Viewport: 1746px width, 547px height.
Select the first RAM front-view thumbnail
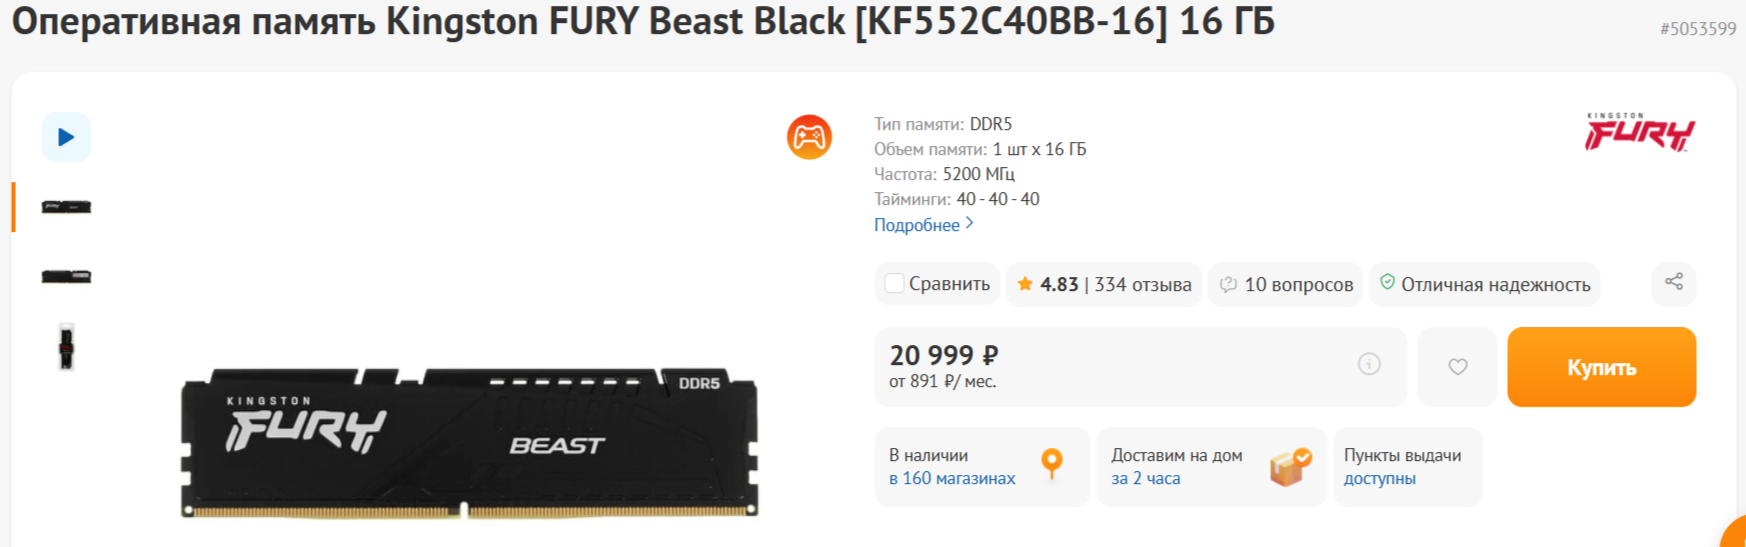point(66,207)
